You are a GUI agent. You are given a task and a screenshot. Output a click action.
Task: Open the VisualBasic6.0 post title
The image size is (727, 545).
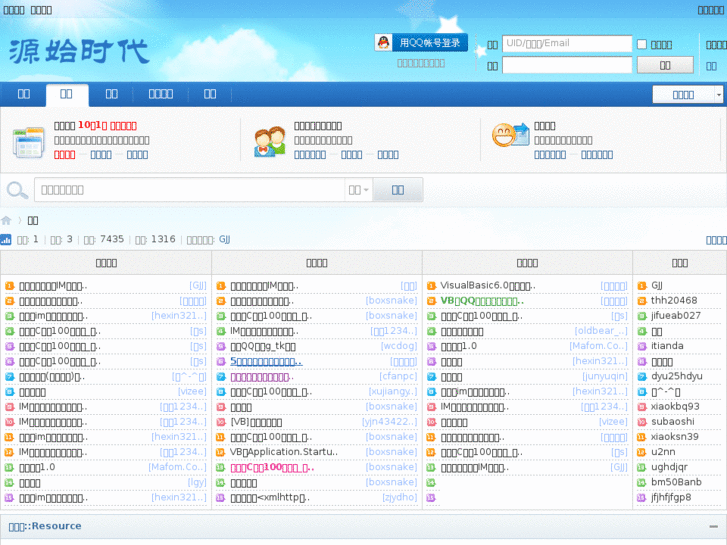click(x=488, y=286)
